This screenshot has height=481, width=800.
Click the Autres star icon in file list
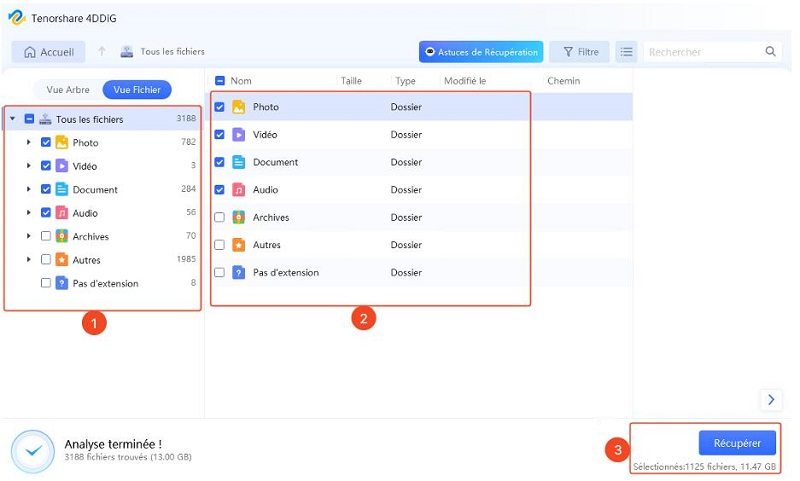[239, 245]
